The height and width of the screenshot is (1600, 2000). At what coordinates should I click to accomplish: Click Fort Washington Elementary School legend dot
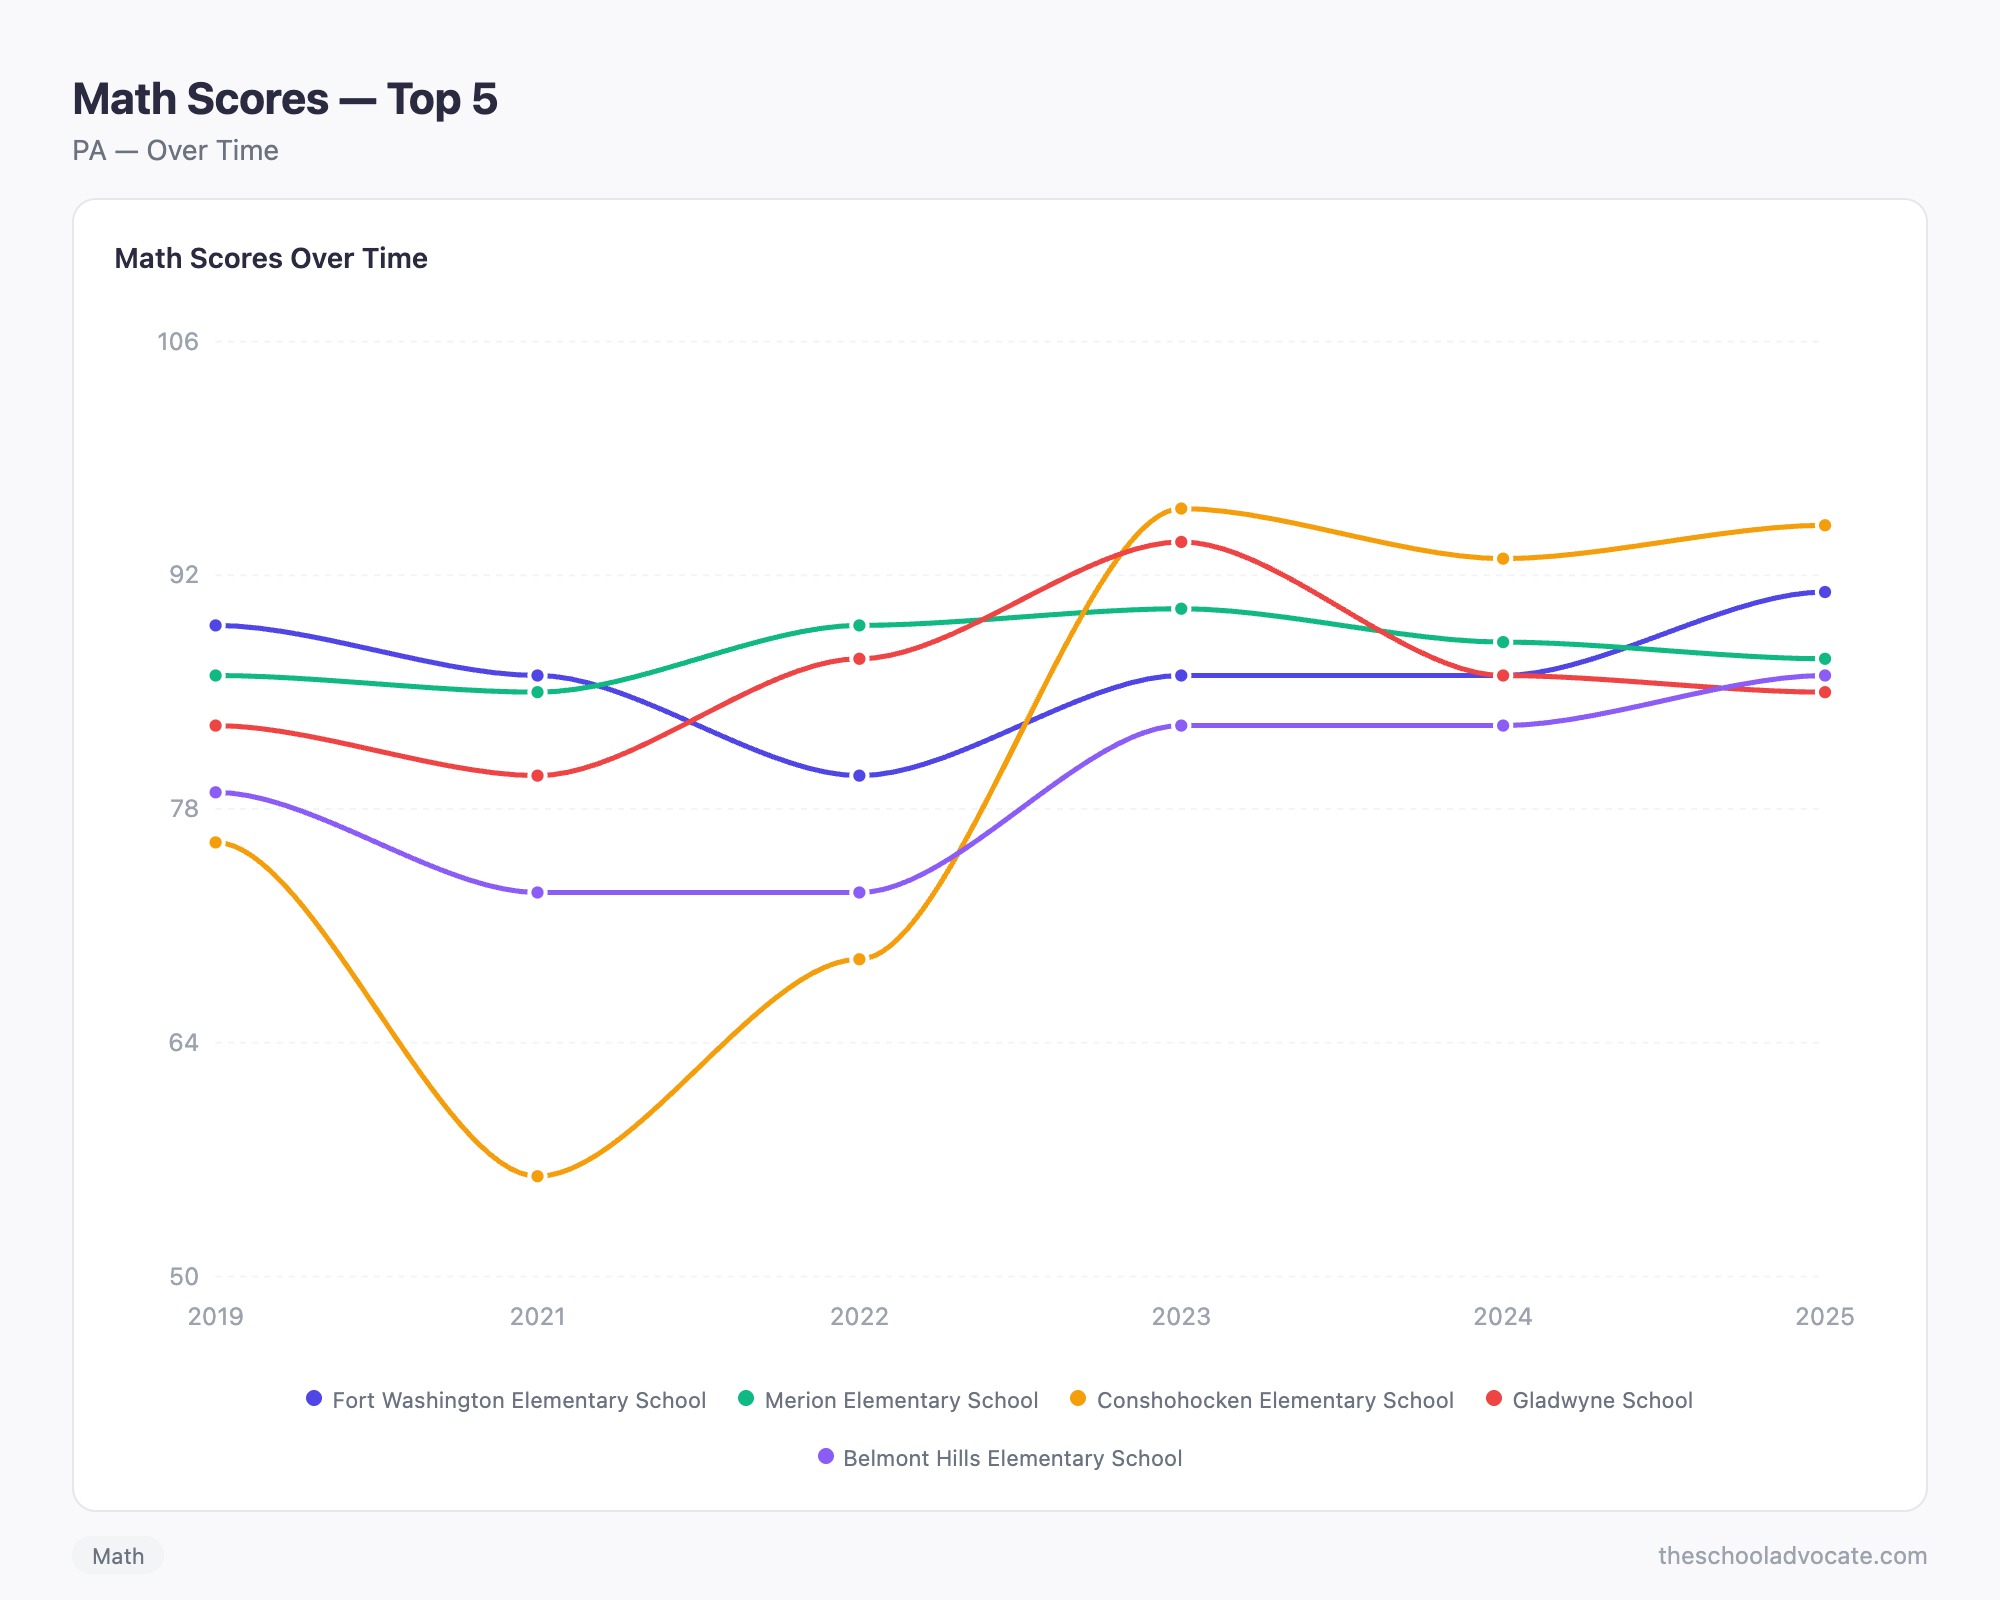314,1399
